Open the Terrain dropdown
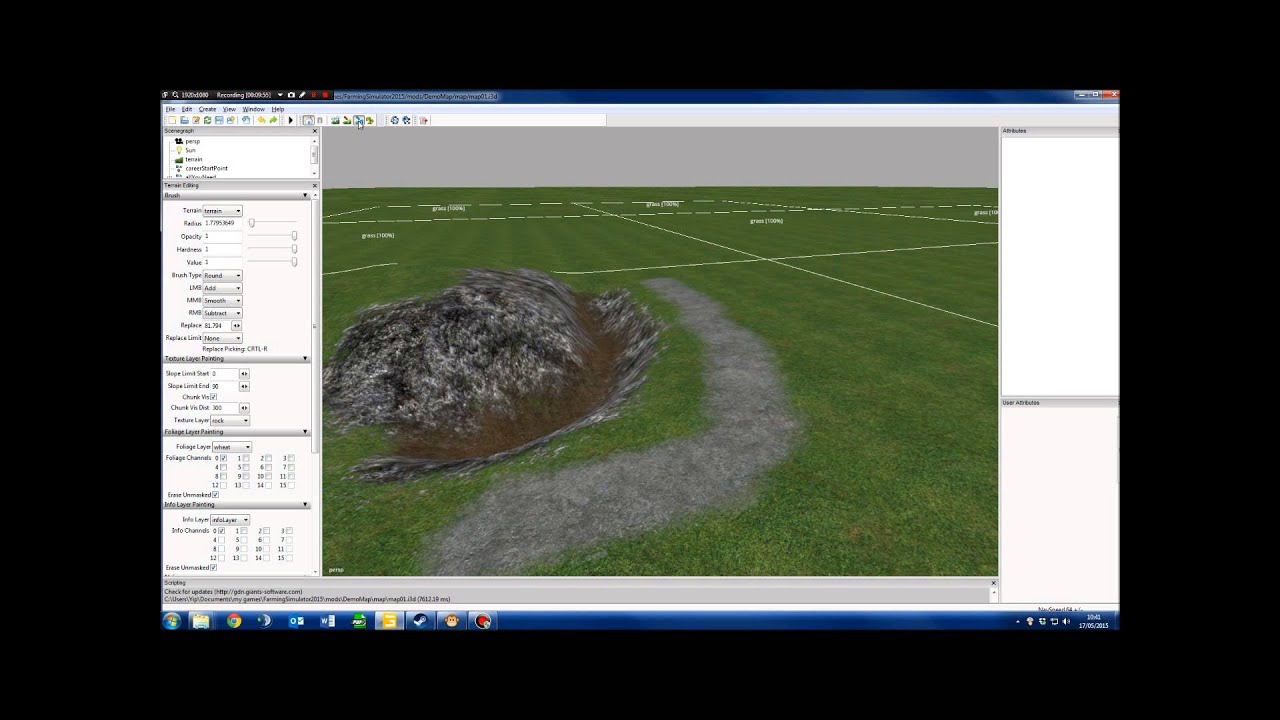This screenshot has width=1280, height=720. tap(222, 211)
